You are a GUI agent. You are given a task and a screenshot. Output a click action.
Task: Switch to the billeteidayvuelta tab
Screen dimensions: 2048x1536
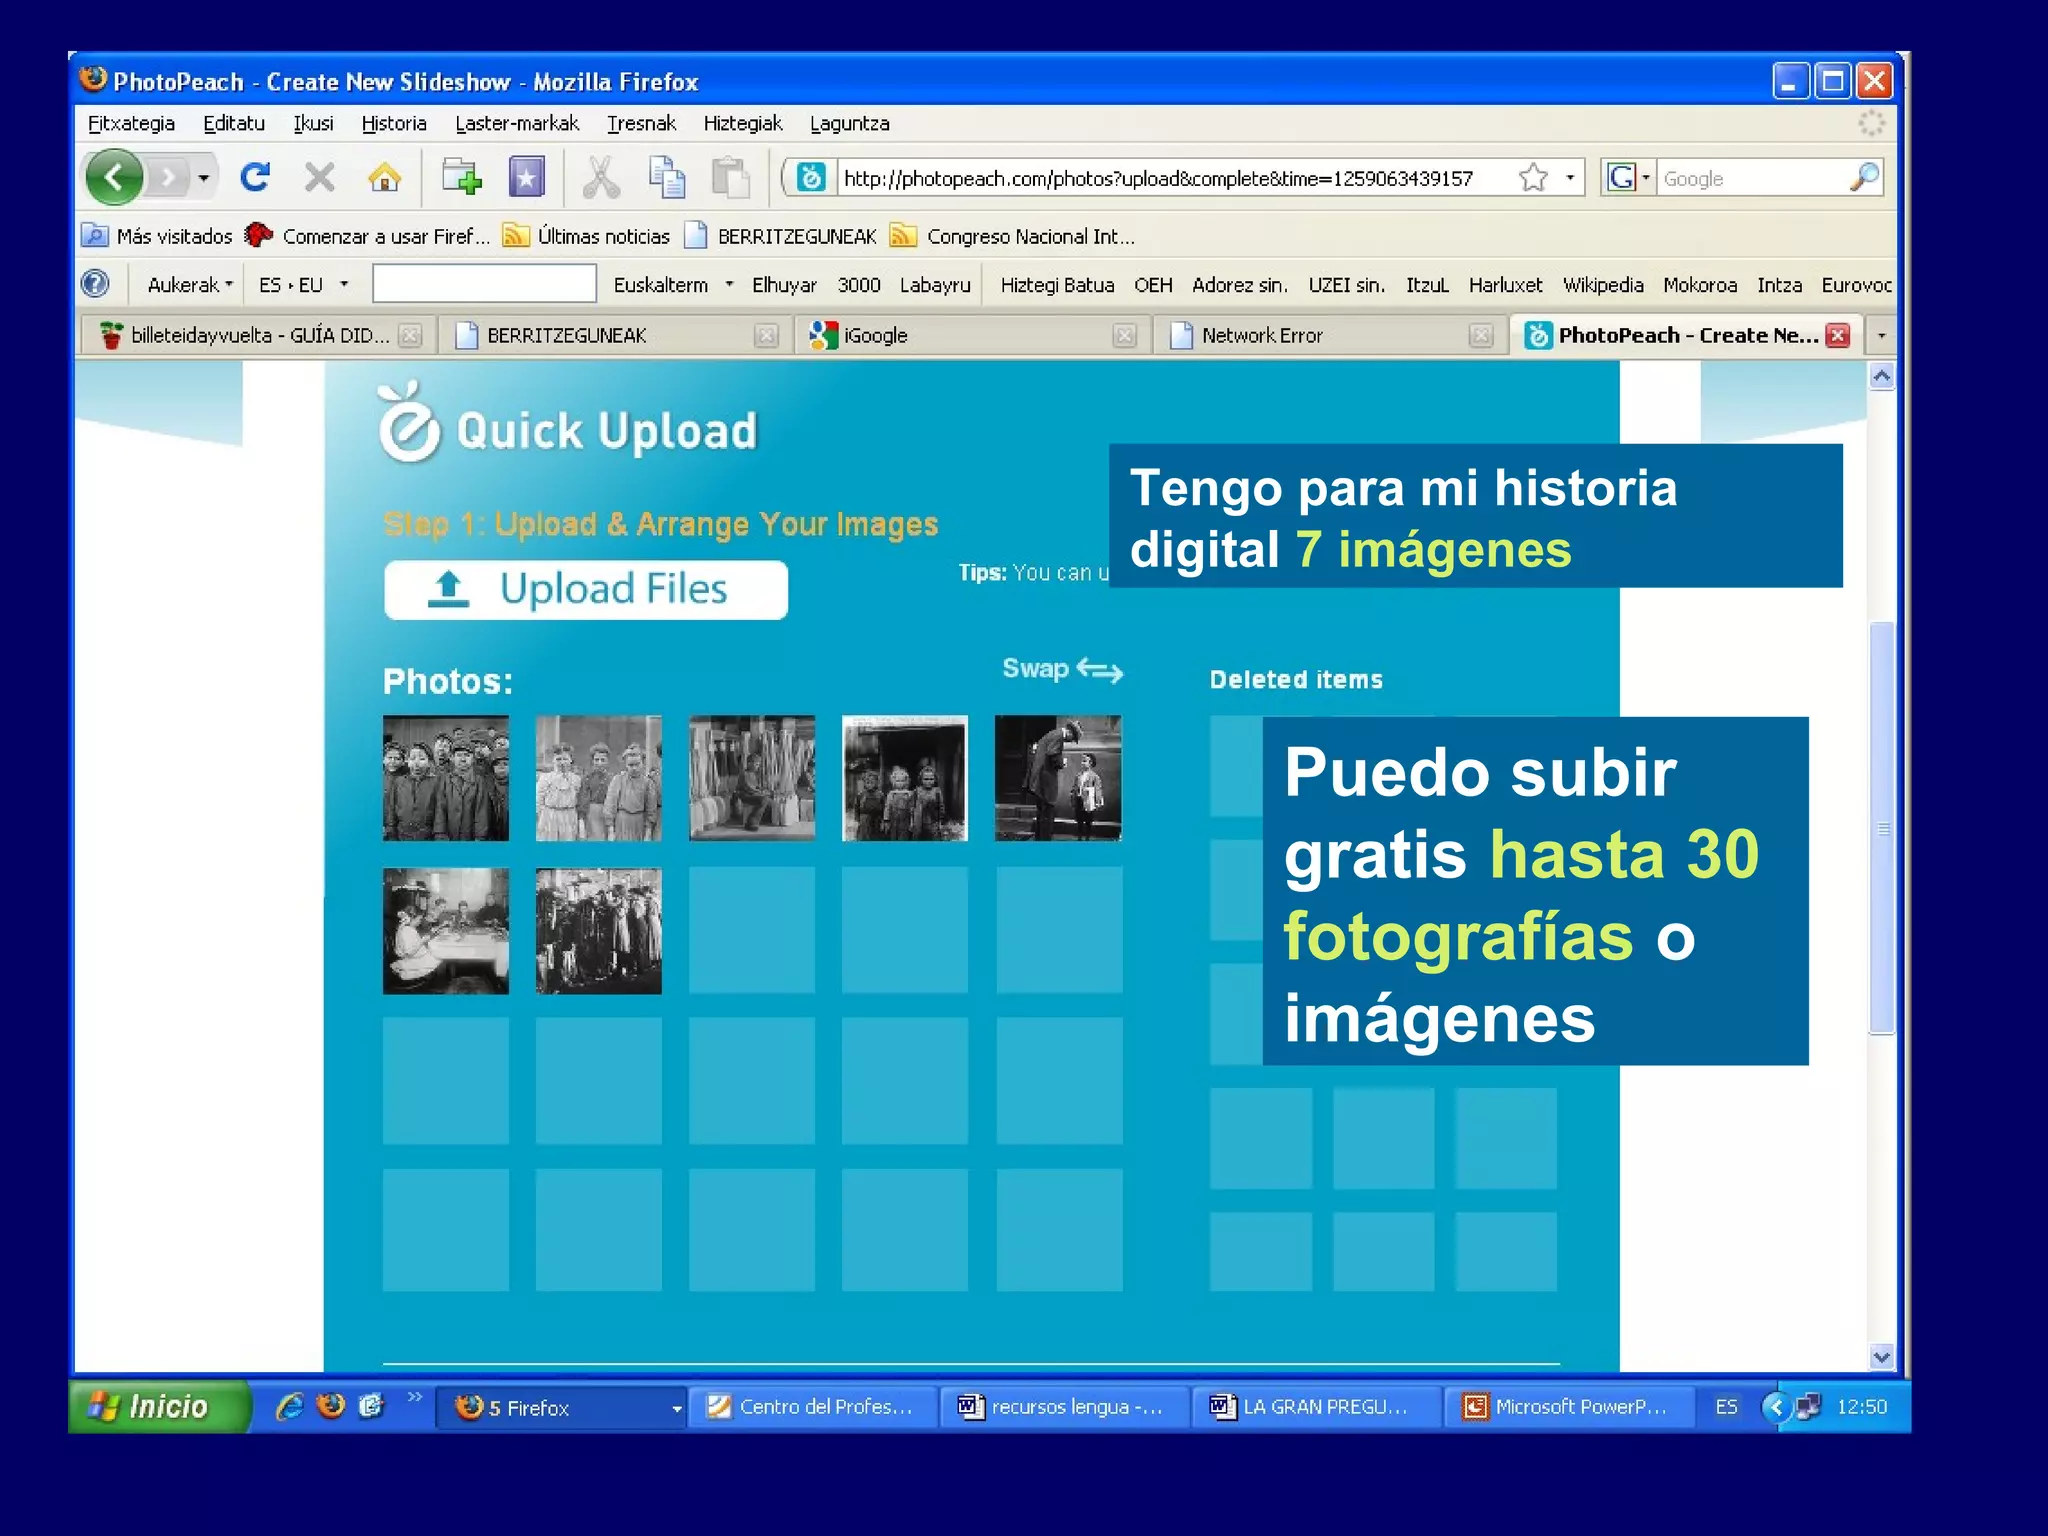tap(257, 336)
